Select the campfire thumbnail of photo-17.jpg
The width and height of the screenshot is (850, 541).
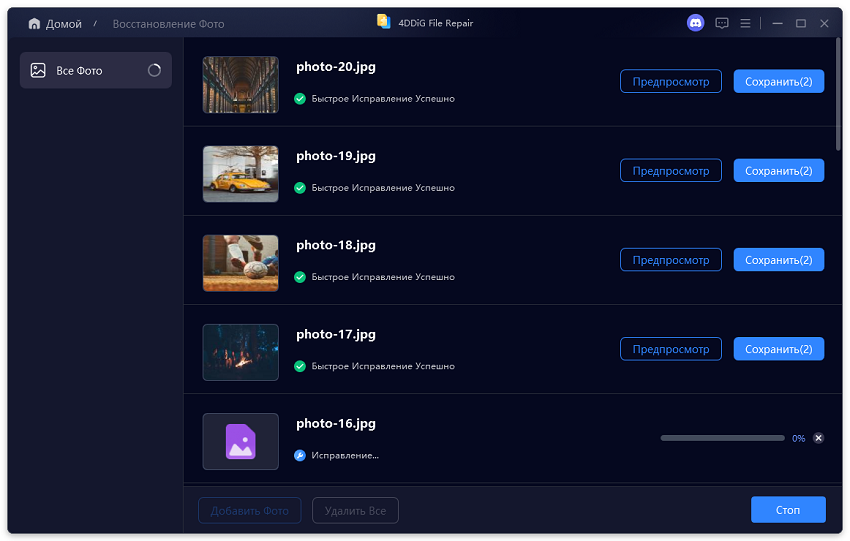click(x=240, y=352)
